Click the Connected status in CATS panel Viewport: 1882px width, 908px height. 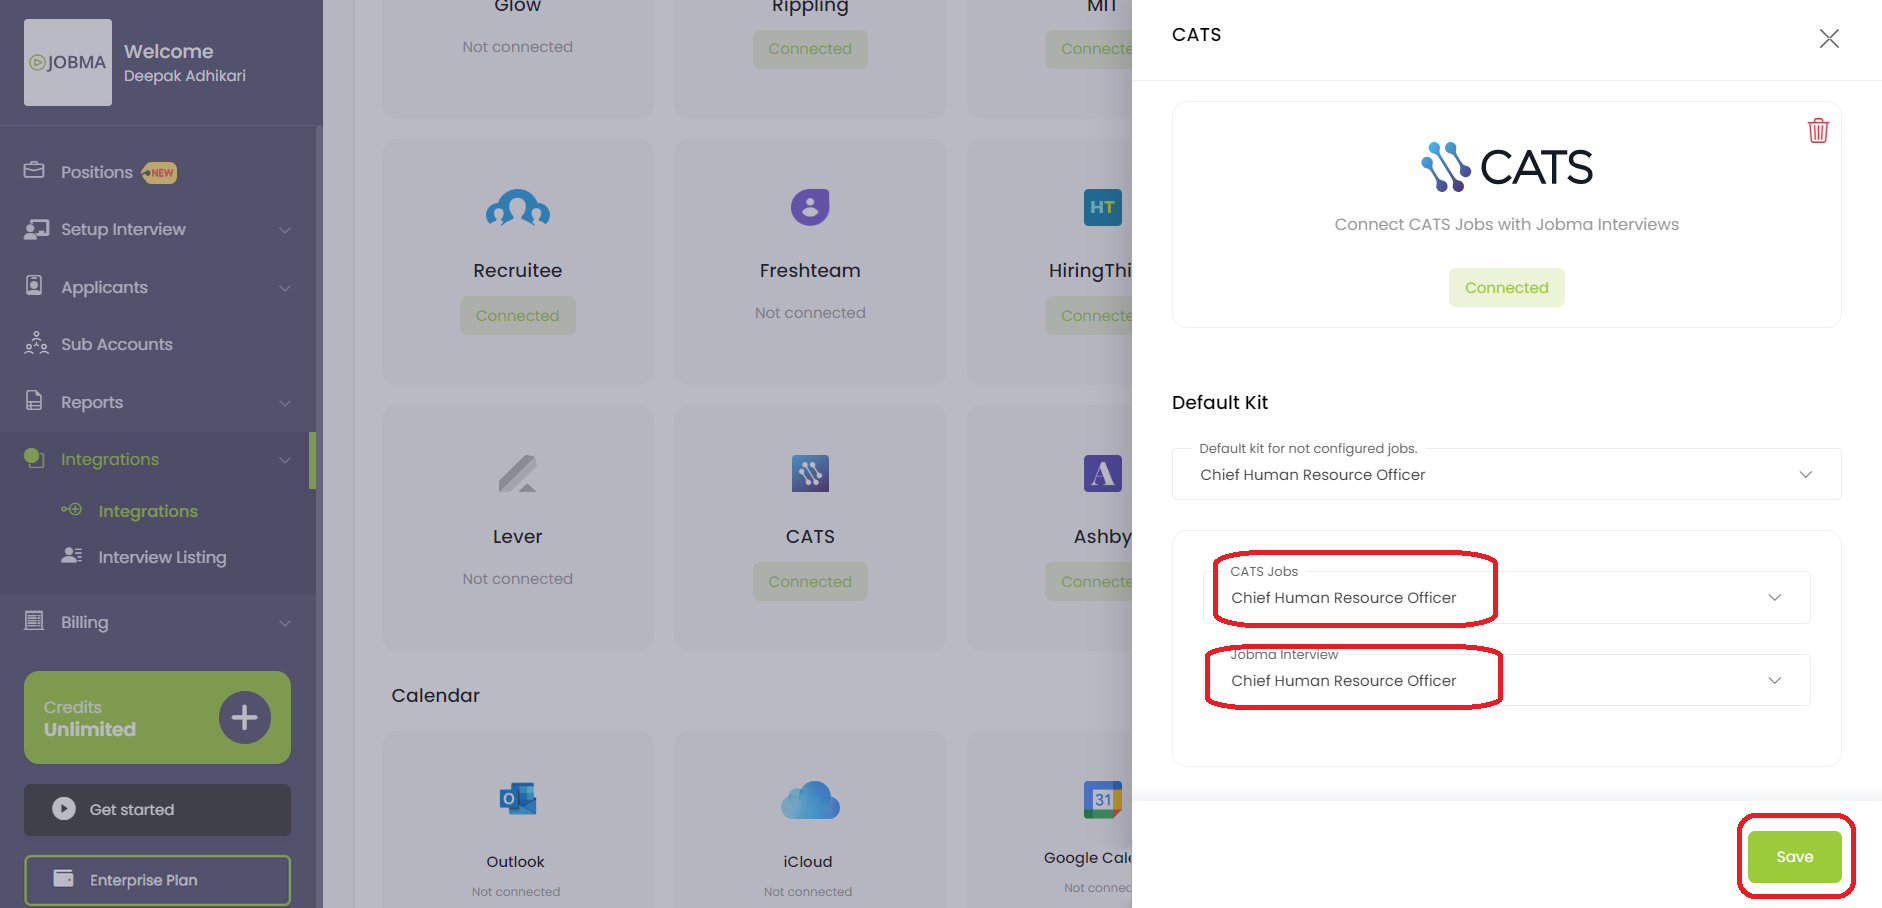tap(1507, 288)
